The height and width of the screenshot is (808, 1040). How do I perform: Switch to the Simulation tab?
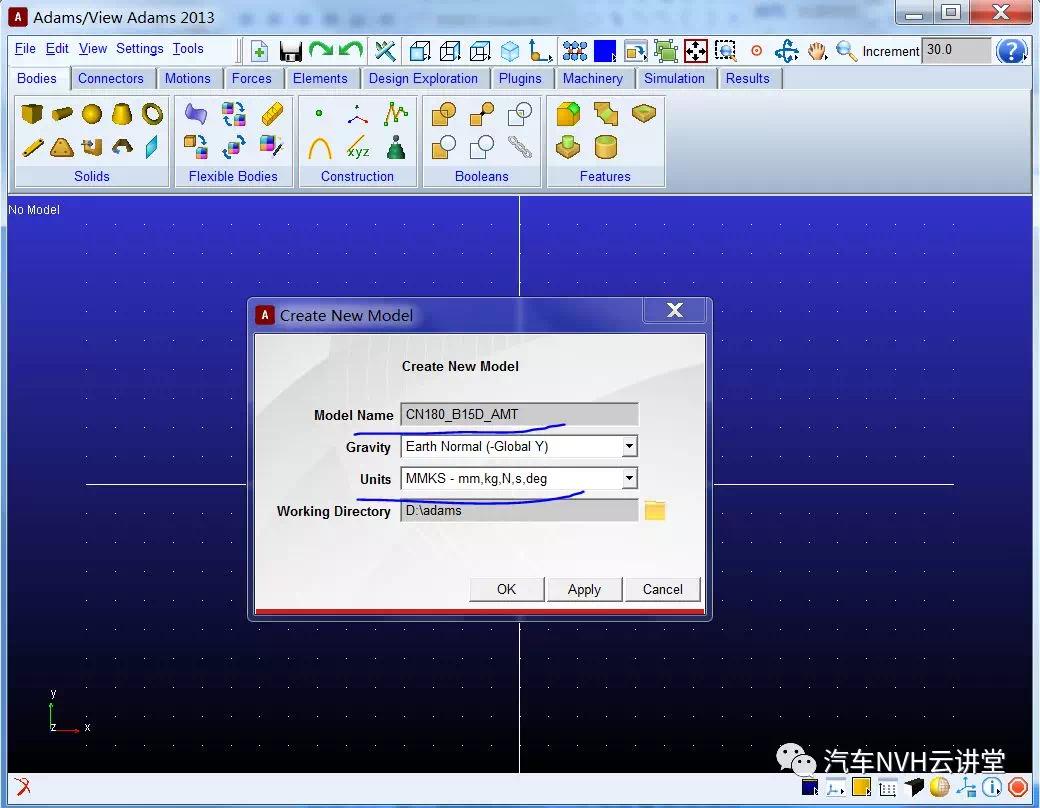pyautogui.click(x=675, y=78)
